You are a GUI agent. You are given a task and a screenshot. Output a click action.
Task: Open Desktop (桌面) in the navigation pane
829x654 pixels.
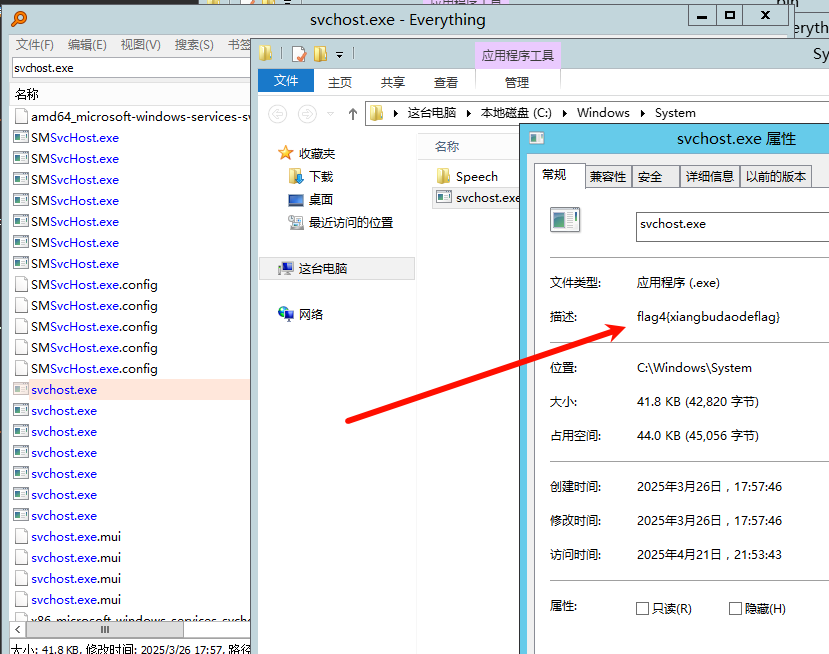(295, 199)
